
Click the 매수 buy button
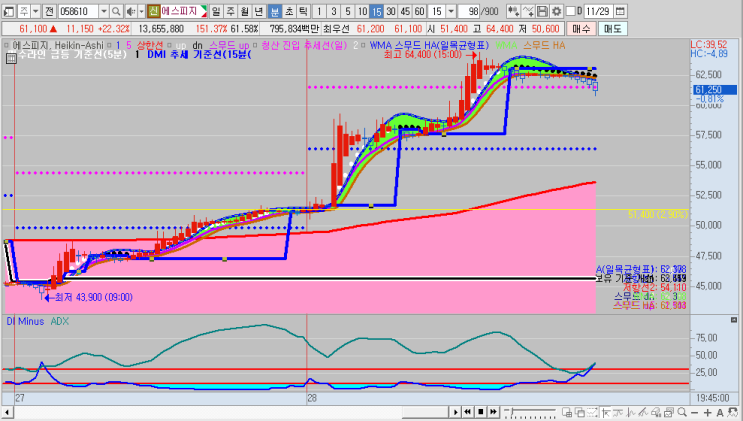581,29
